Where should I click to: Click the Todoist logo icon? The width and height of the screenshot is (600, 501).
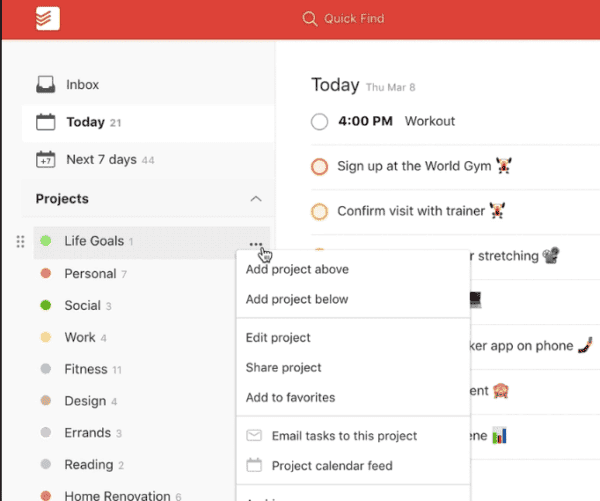pos(48,18)
